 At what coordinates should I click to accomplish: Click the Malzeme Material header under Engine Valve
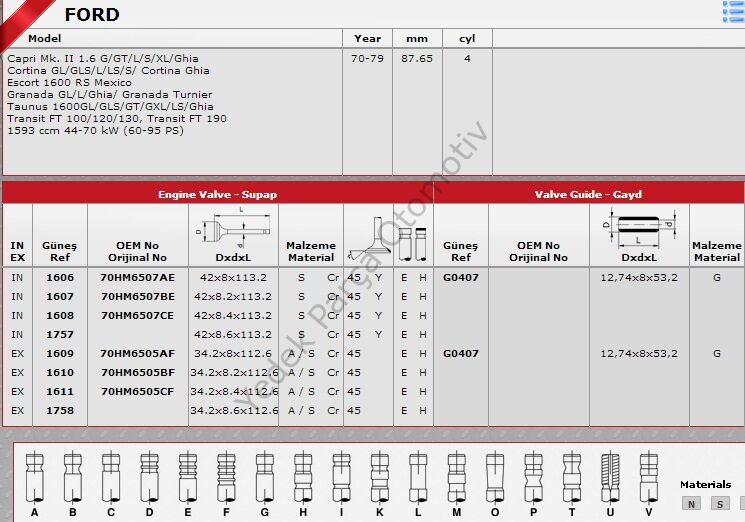311,251
